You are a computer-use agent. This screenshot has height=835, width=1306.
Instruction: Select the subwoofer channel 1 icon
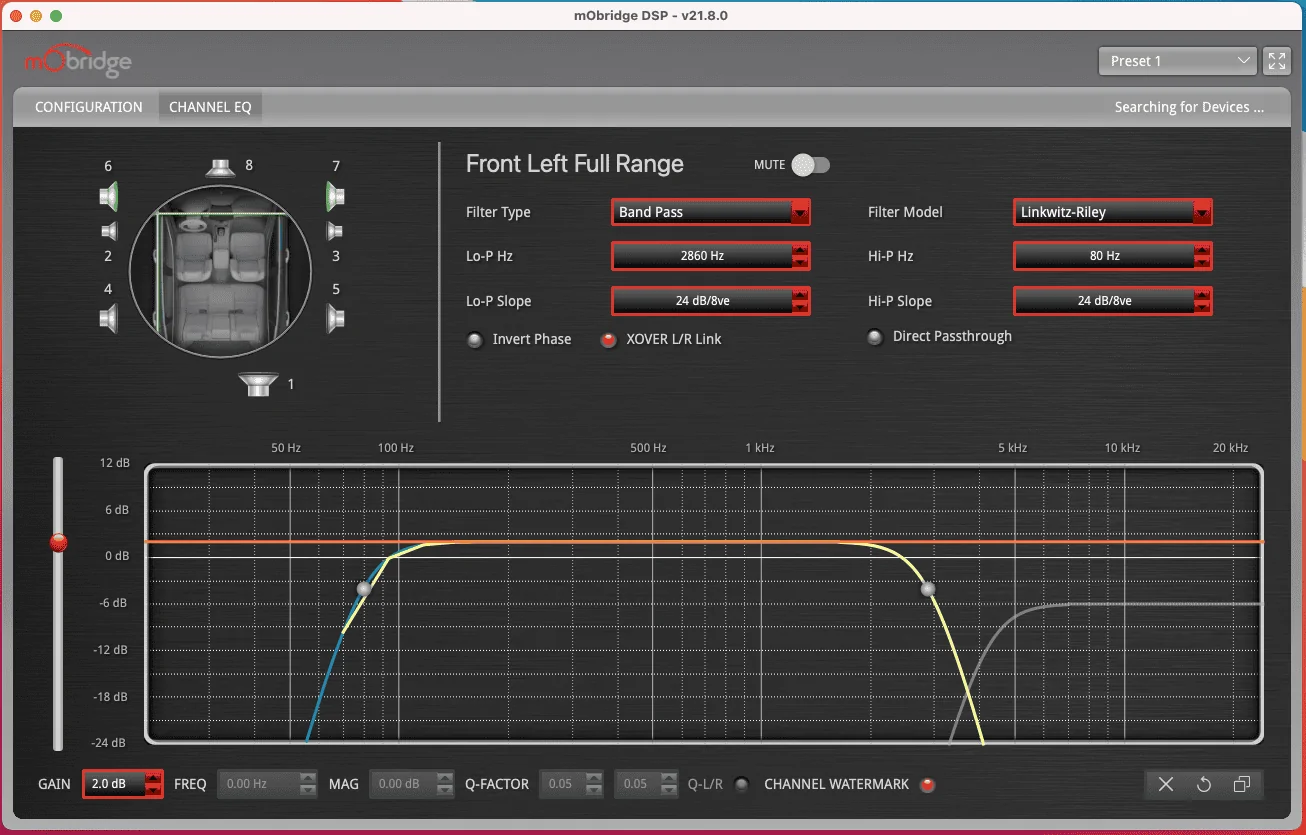[259, 384]
